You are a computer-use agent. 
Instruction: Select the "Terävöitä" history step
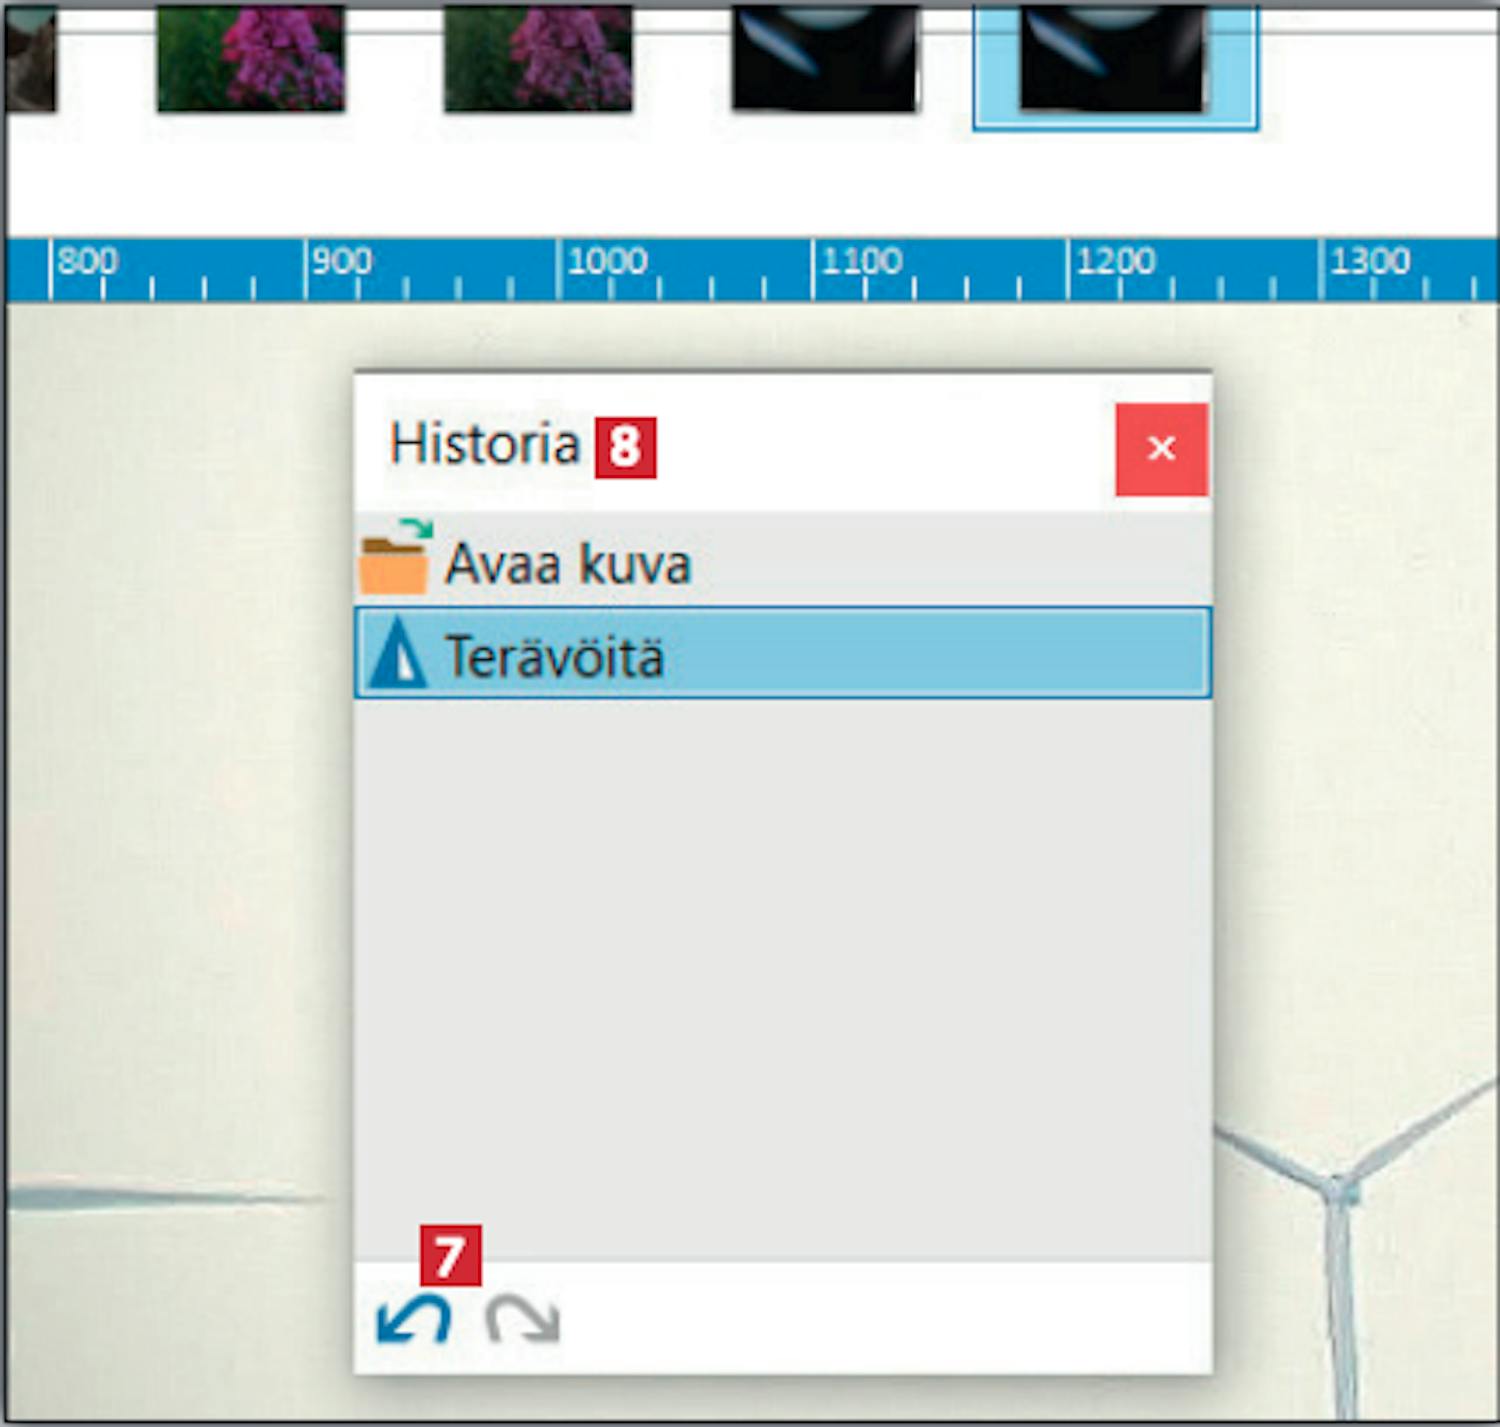783,652
